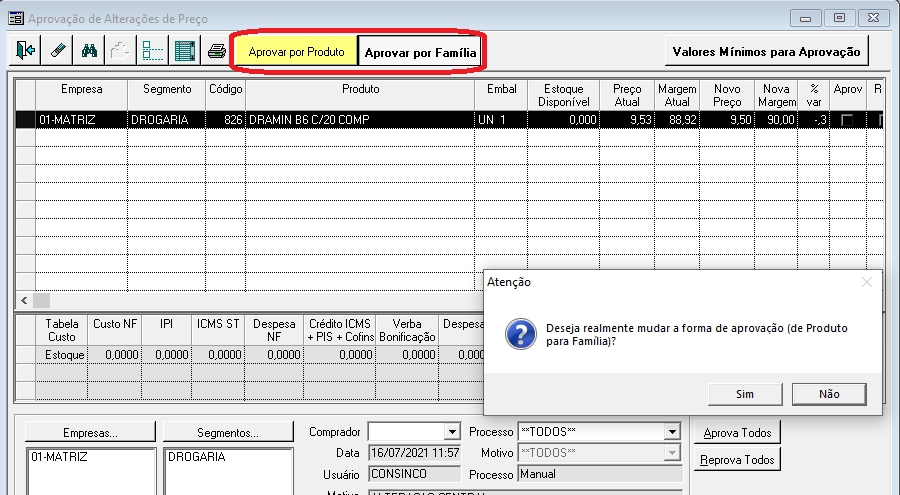Close the Atenção dialog with X
This screenshot has height=495, width=900.
867,282
